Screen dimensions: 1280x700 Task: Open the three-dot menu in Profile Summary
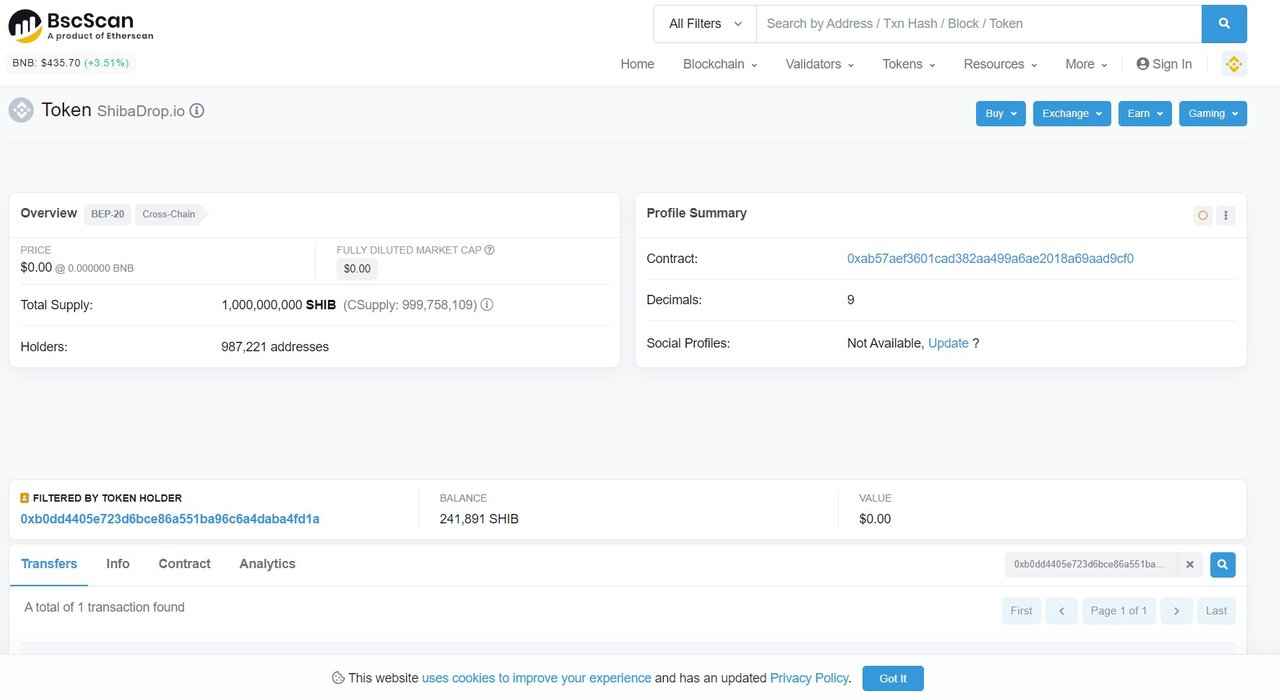coord(1227,215)
